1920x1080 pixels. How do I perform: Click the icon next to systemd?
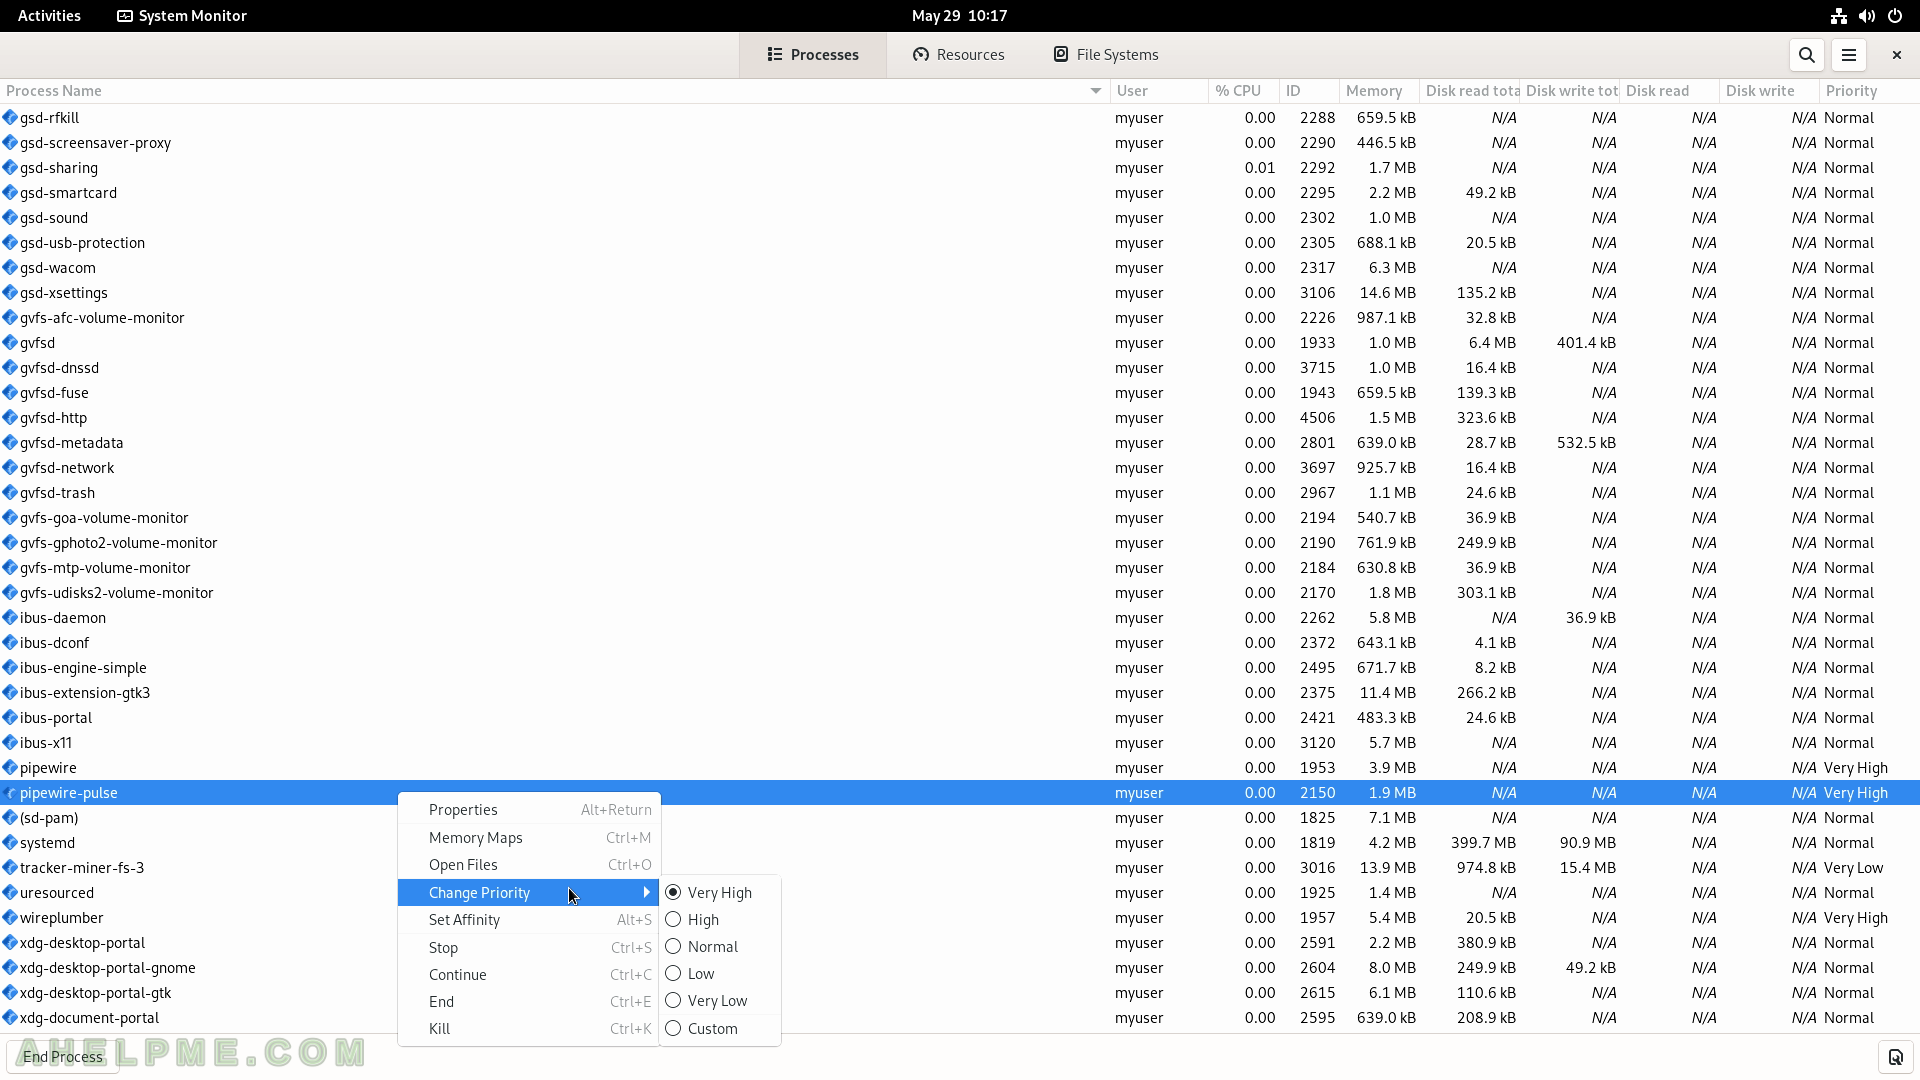[x=10, y=843]
